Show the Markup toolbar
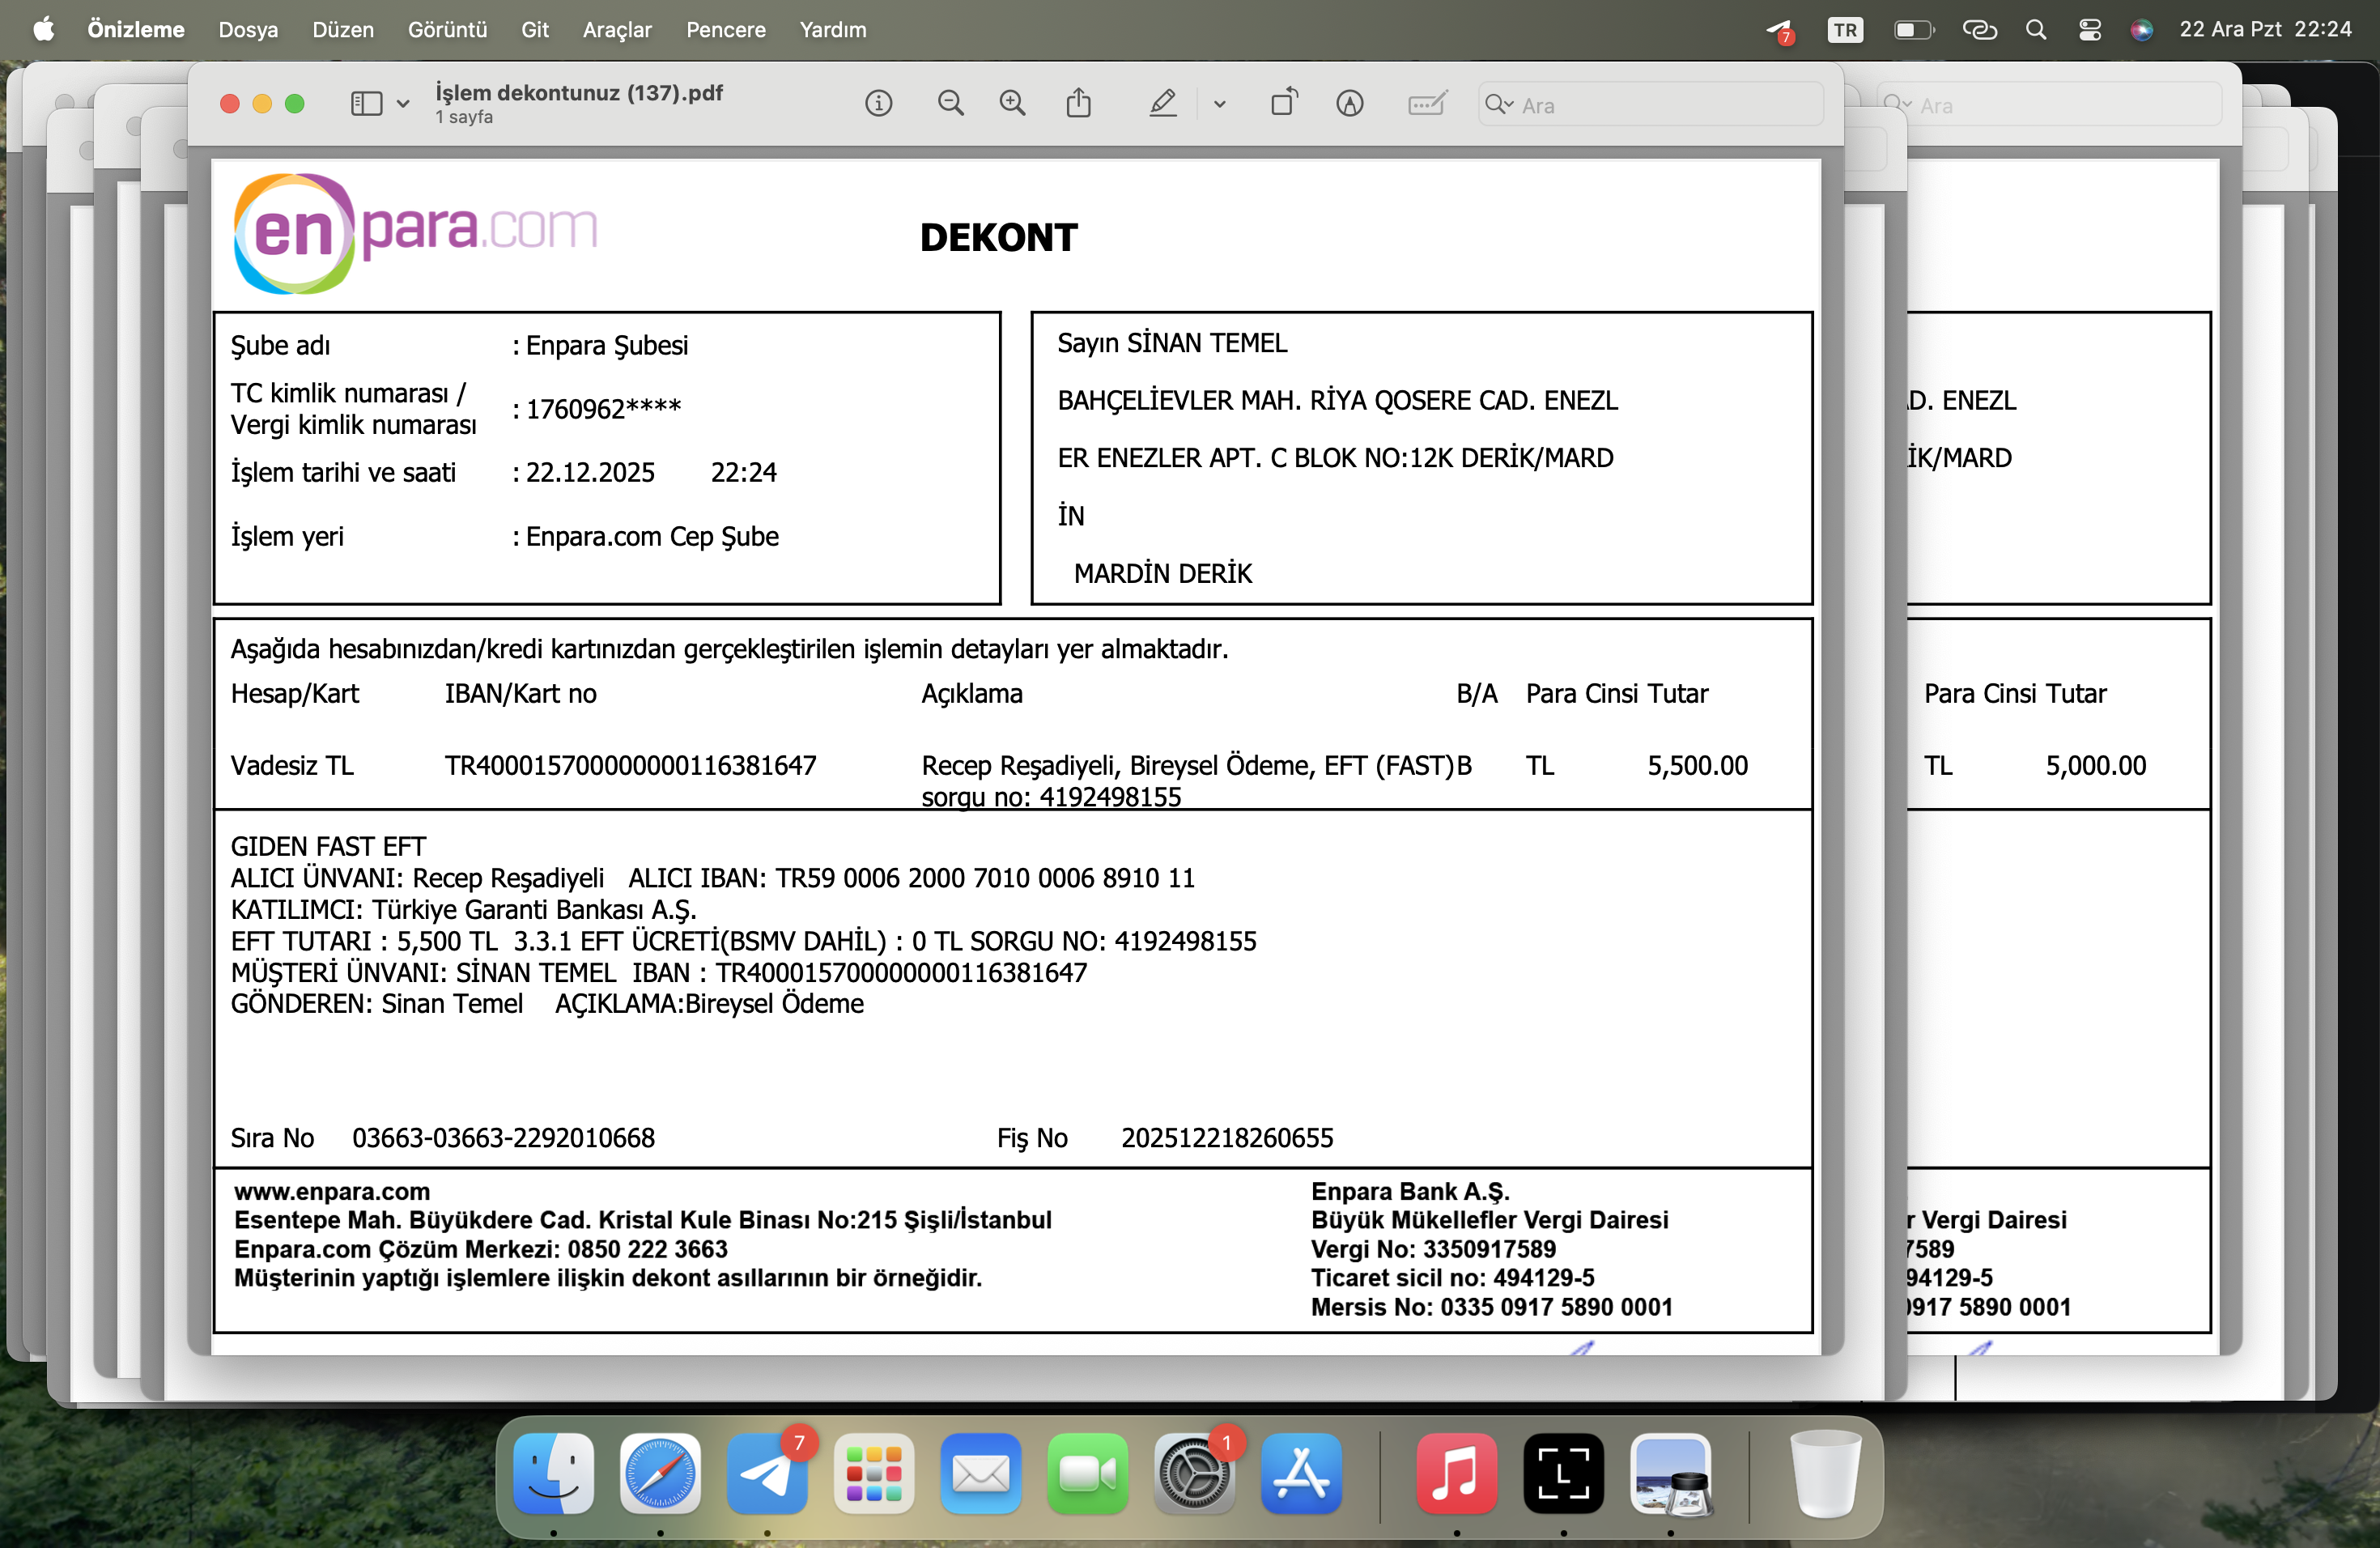The width and height of the screenshot is (2380, 1548). pyautogui.click(x=1349, y=103)
